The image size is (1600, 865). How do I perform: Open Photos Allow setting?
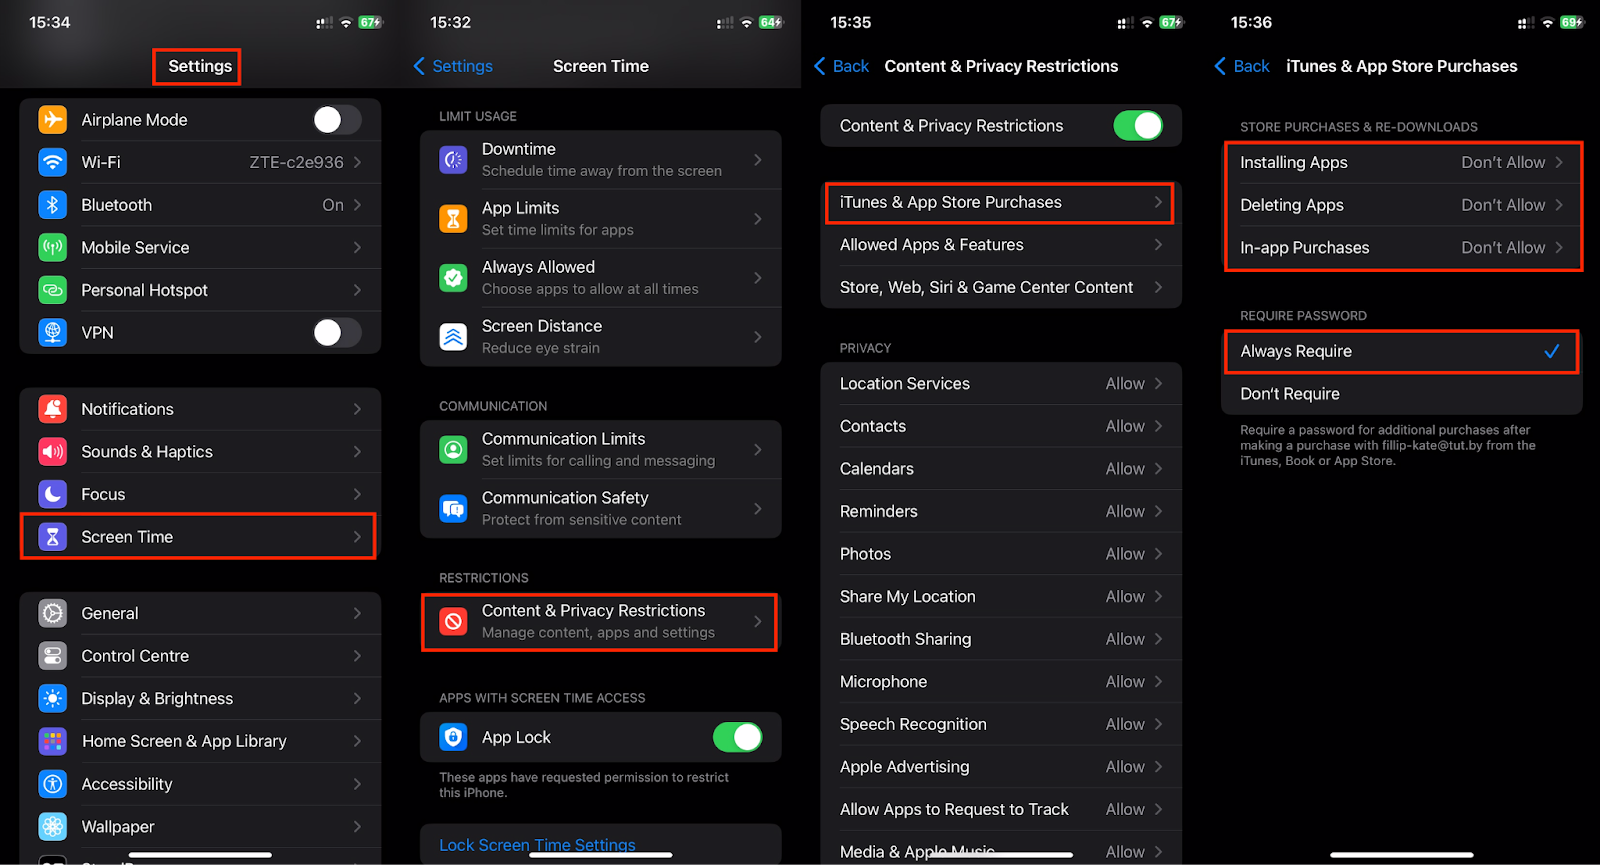(1001, 554)
